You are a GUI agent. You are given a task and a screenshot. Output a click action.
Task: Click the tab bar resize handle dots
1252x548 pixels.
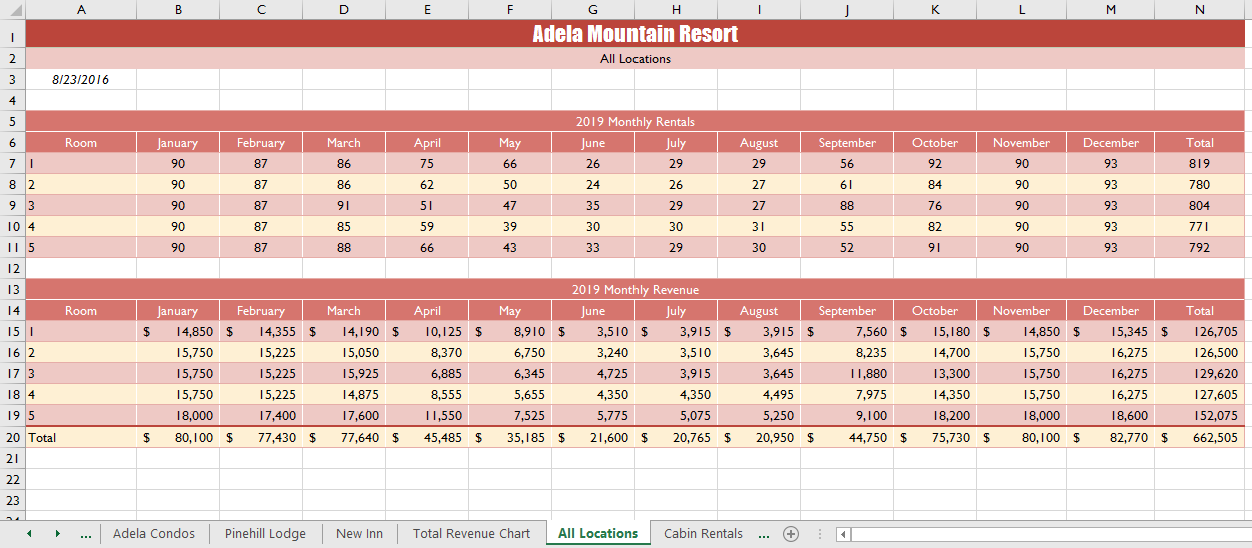pos(819,534)
